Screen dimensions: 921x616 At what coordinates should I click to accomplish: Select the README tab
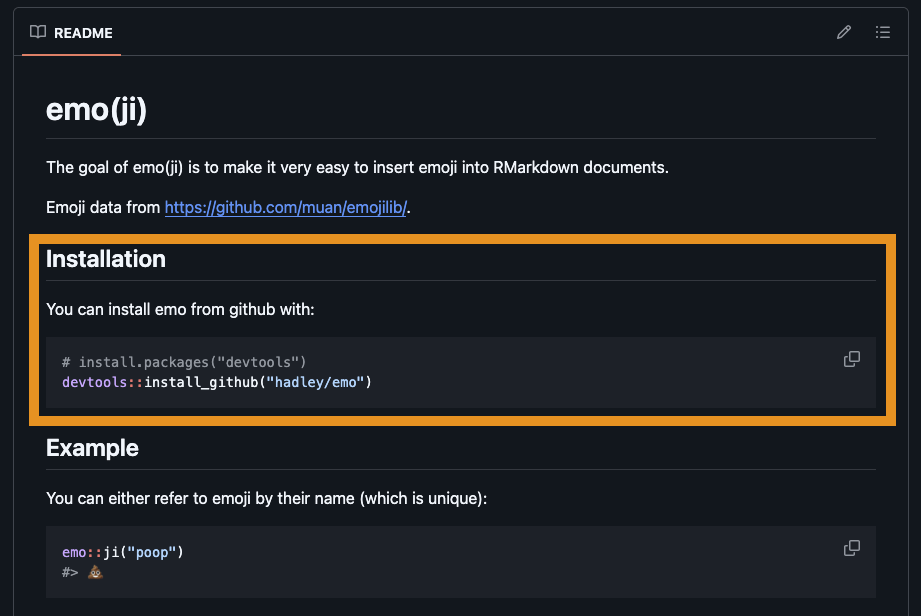click(x=82, y=32)
